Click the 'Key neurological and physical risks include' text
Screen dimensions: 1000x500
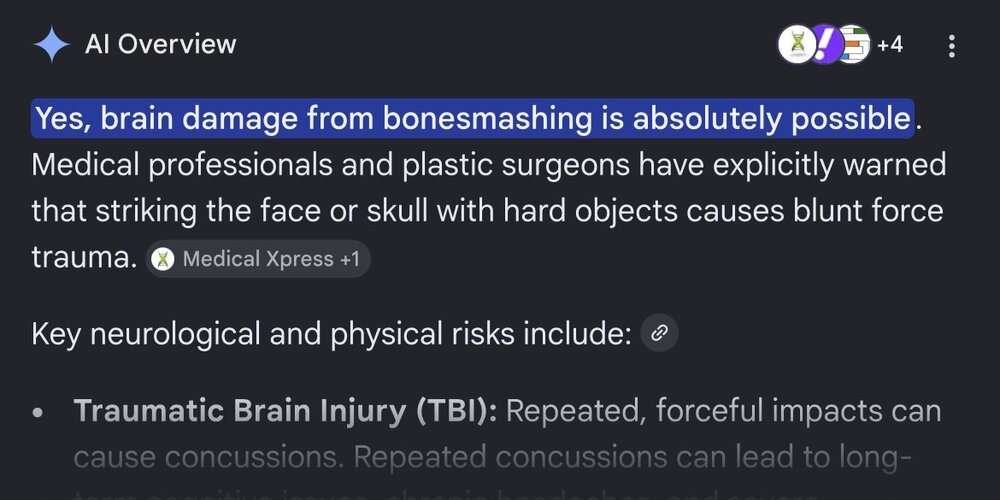(332, 334)
